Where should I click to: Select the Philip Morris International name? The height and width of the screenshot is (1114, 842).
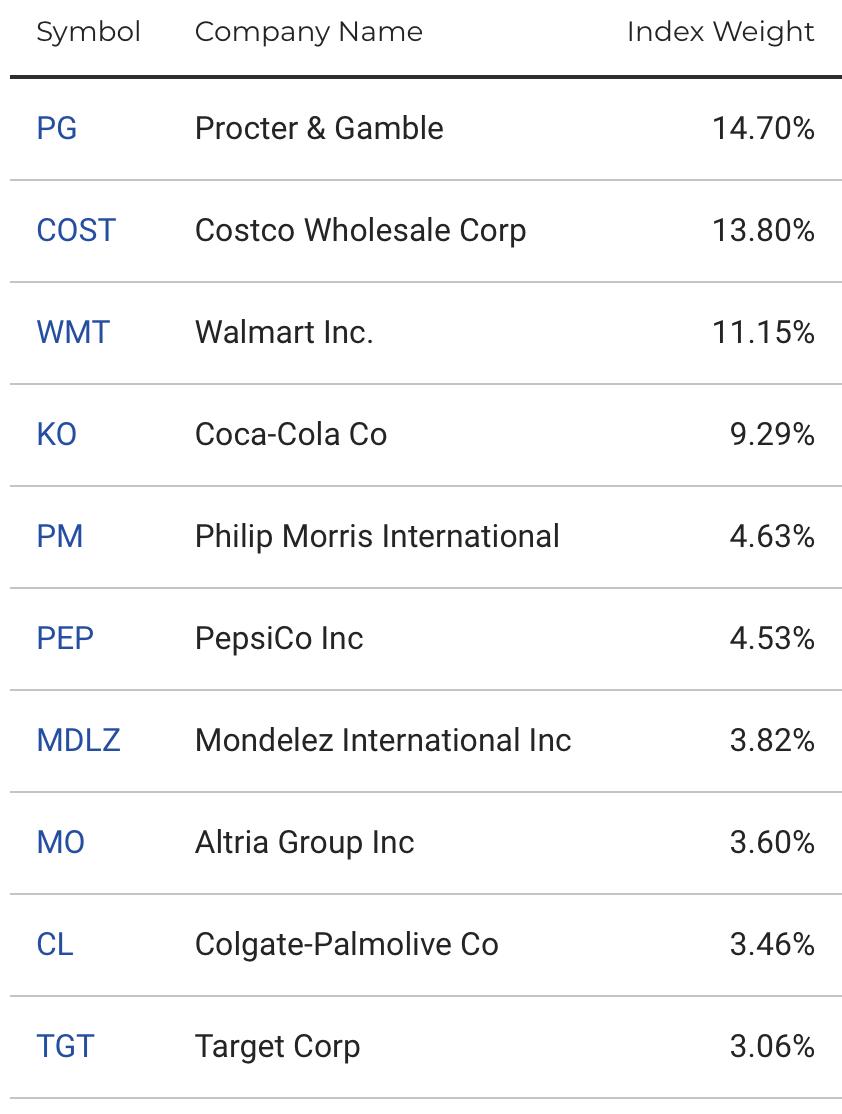point(377,536)
